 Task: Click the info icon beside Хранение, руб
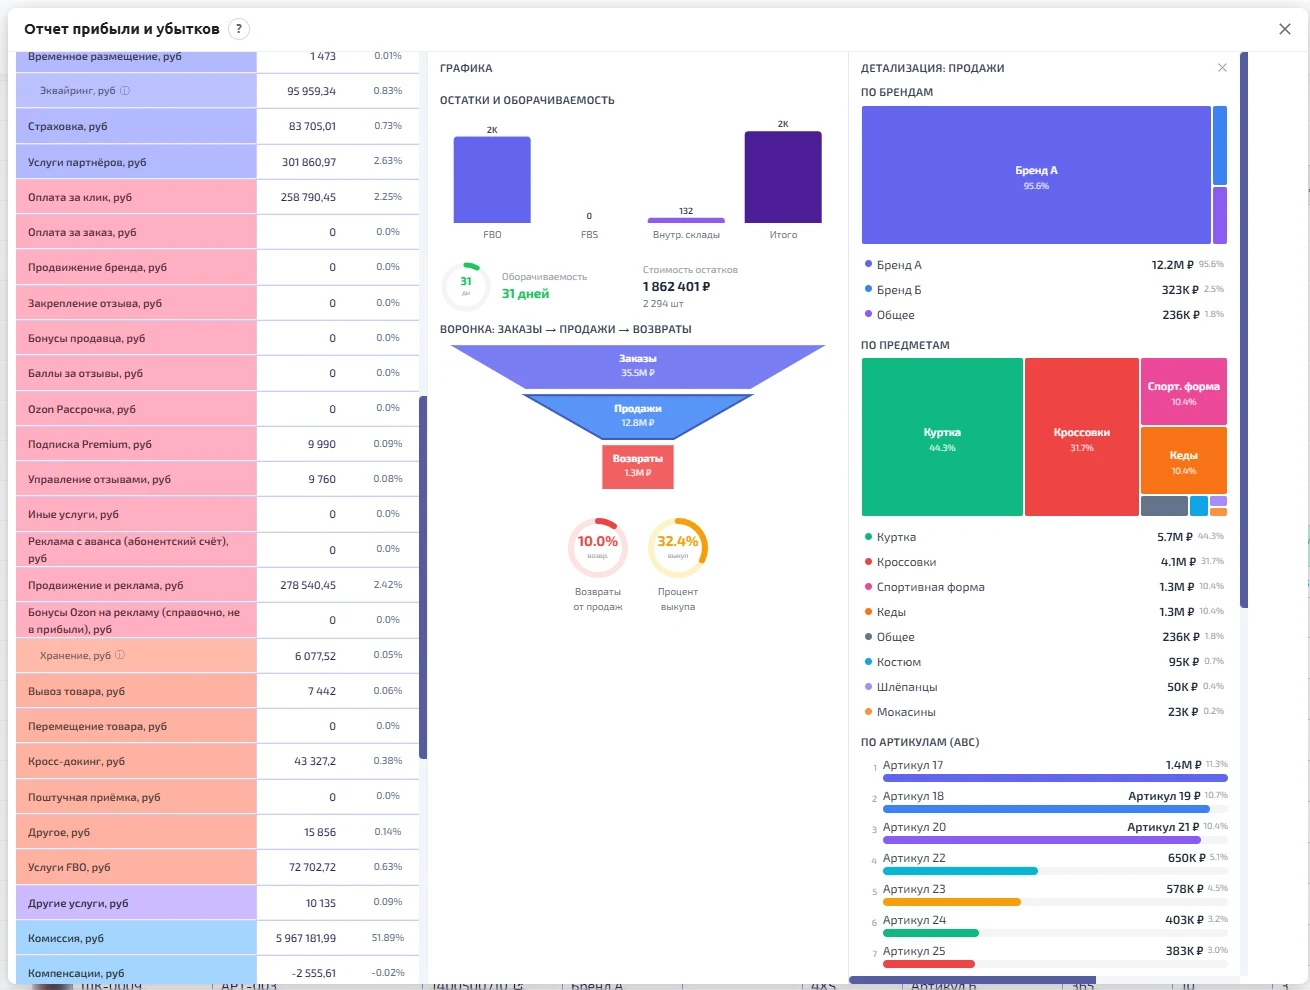click(120, 656)
